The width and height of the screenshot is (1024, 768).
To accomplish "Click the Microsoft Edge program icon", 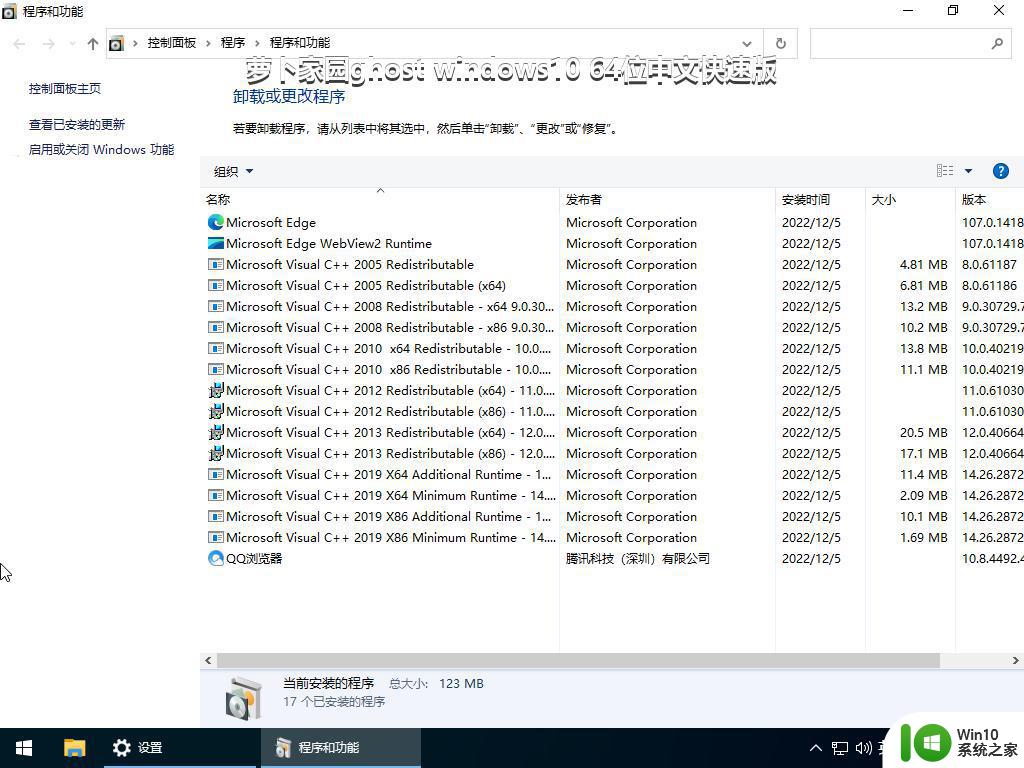I will (x=215, y=223).
